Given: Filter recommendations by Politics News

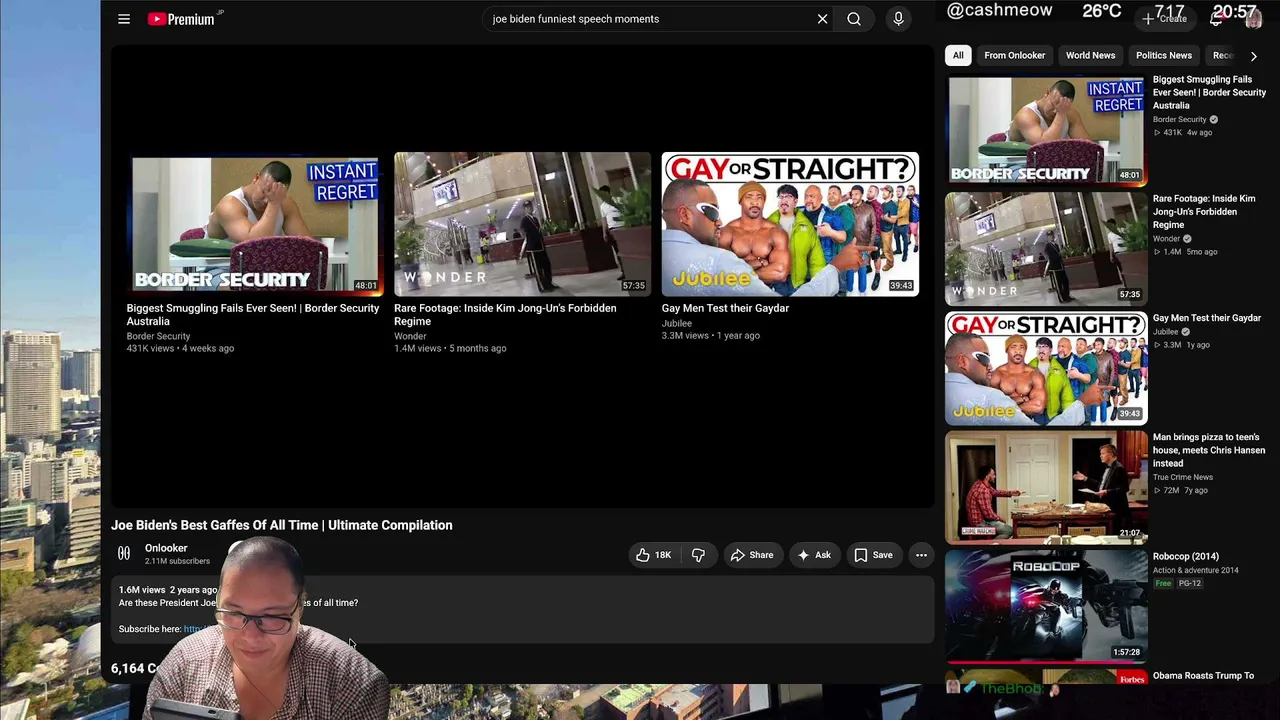Looking at the screenshot, I should 1163,56.
